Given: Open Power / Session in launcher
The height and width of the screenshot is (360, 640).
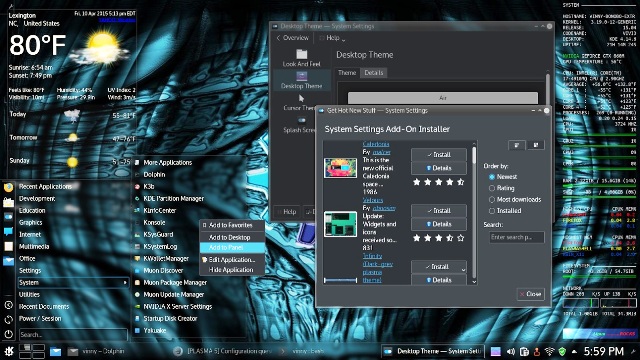Looking at the screenshot, I should [40, 318].
